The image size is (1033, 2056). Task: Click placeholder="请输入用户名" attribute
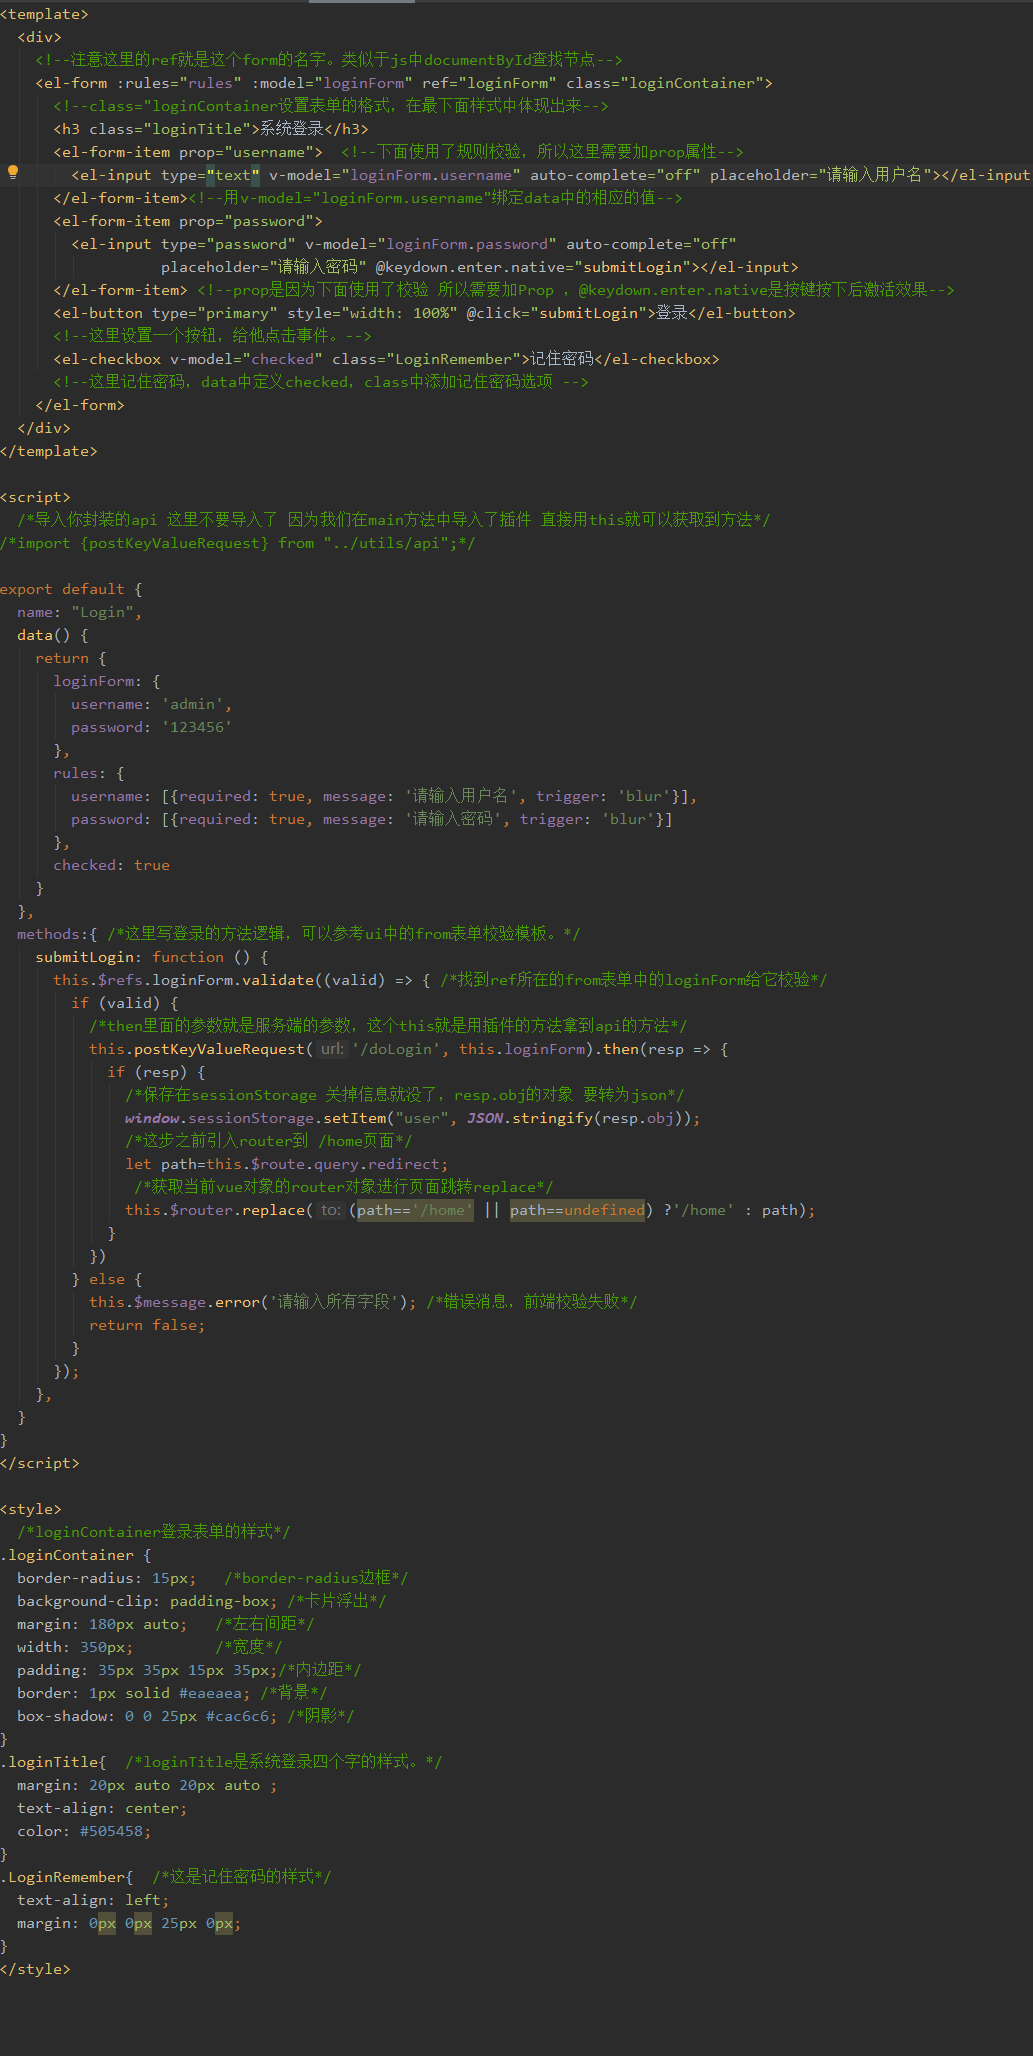pos(821,175)
